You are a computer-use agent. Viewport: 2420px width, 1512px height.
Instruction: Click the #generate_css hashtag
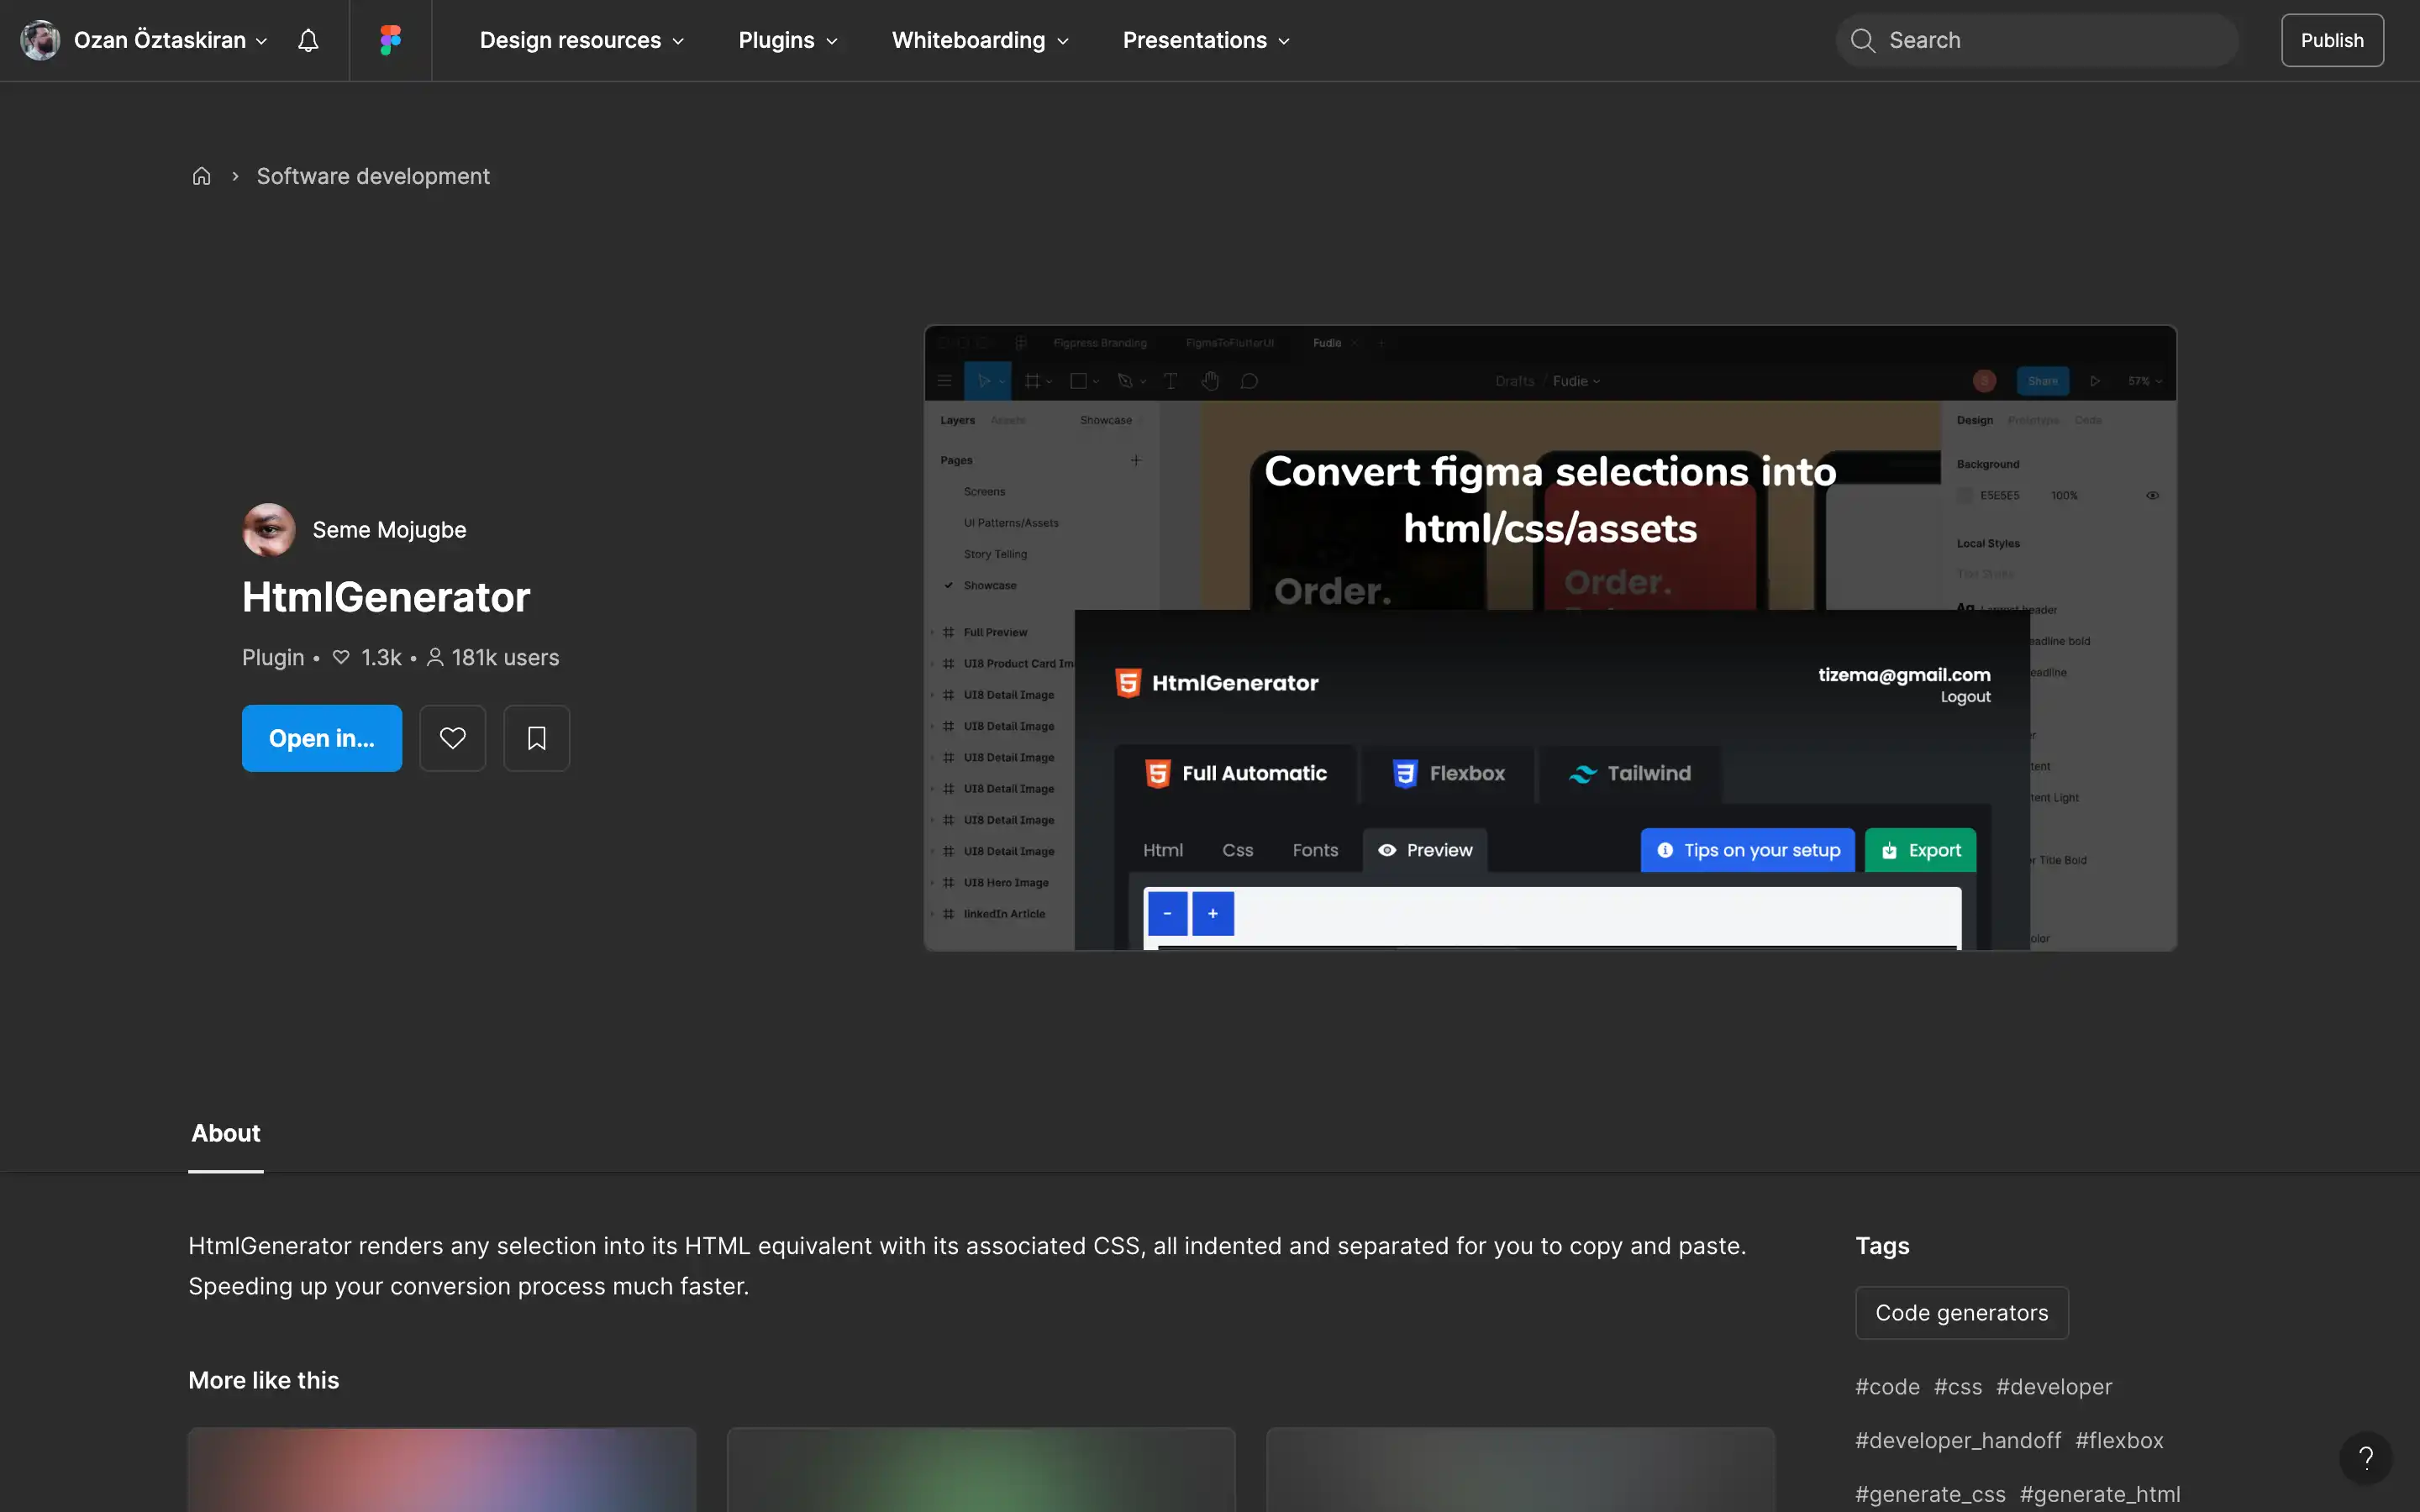[1930, 1494]
